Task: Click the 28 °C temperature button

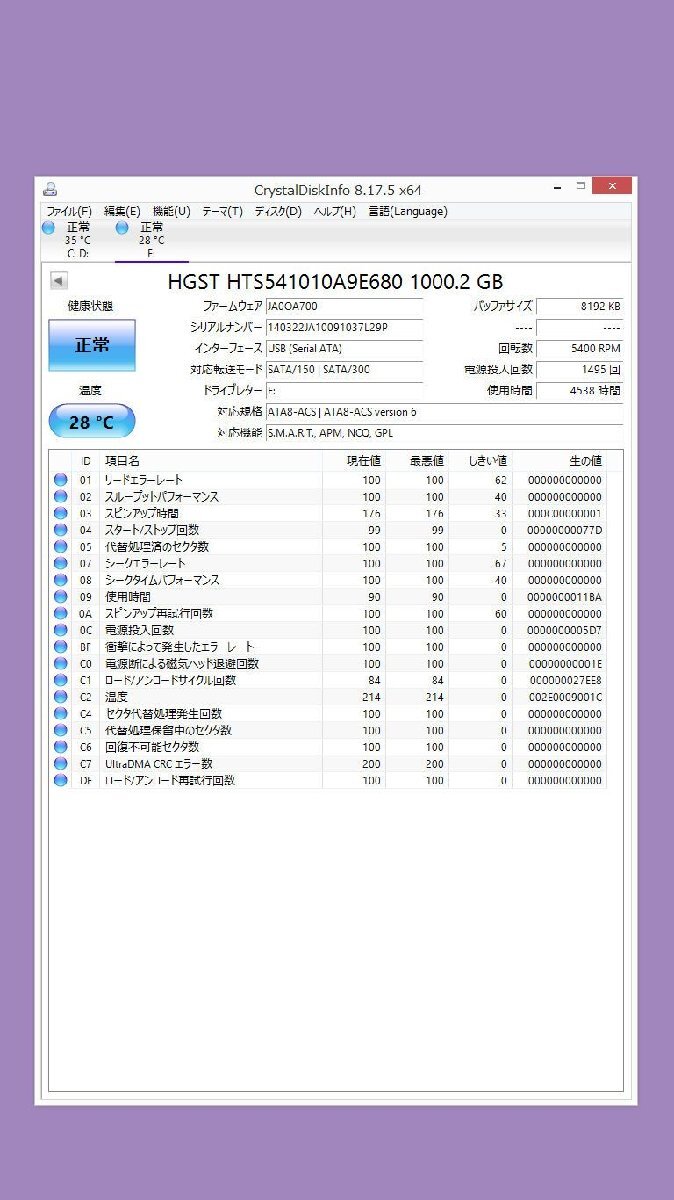Action: pyautogui.click(x=91, y=422)
